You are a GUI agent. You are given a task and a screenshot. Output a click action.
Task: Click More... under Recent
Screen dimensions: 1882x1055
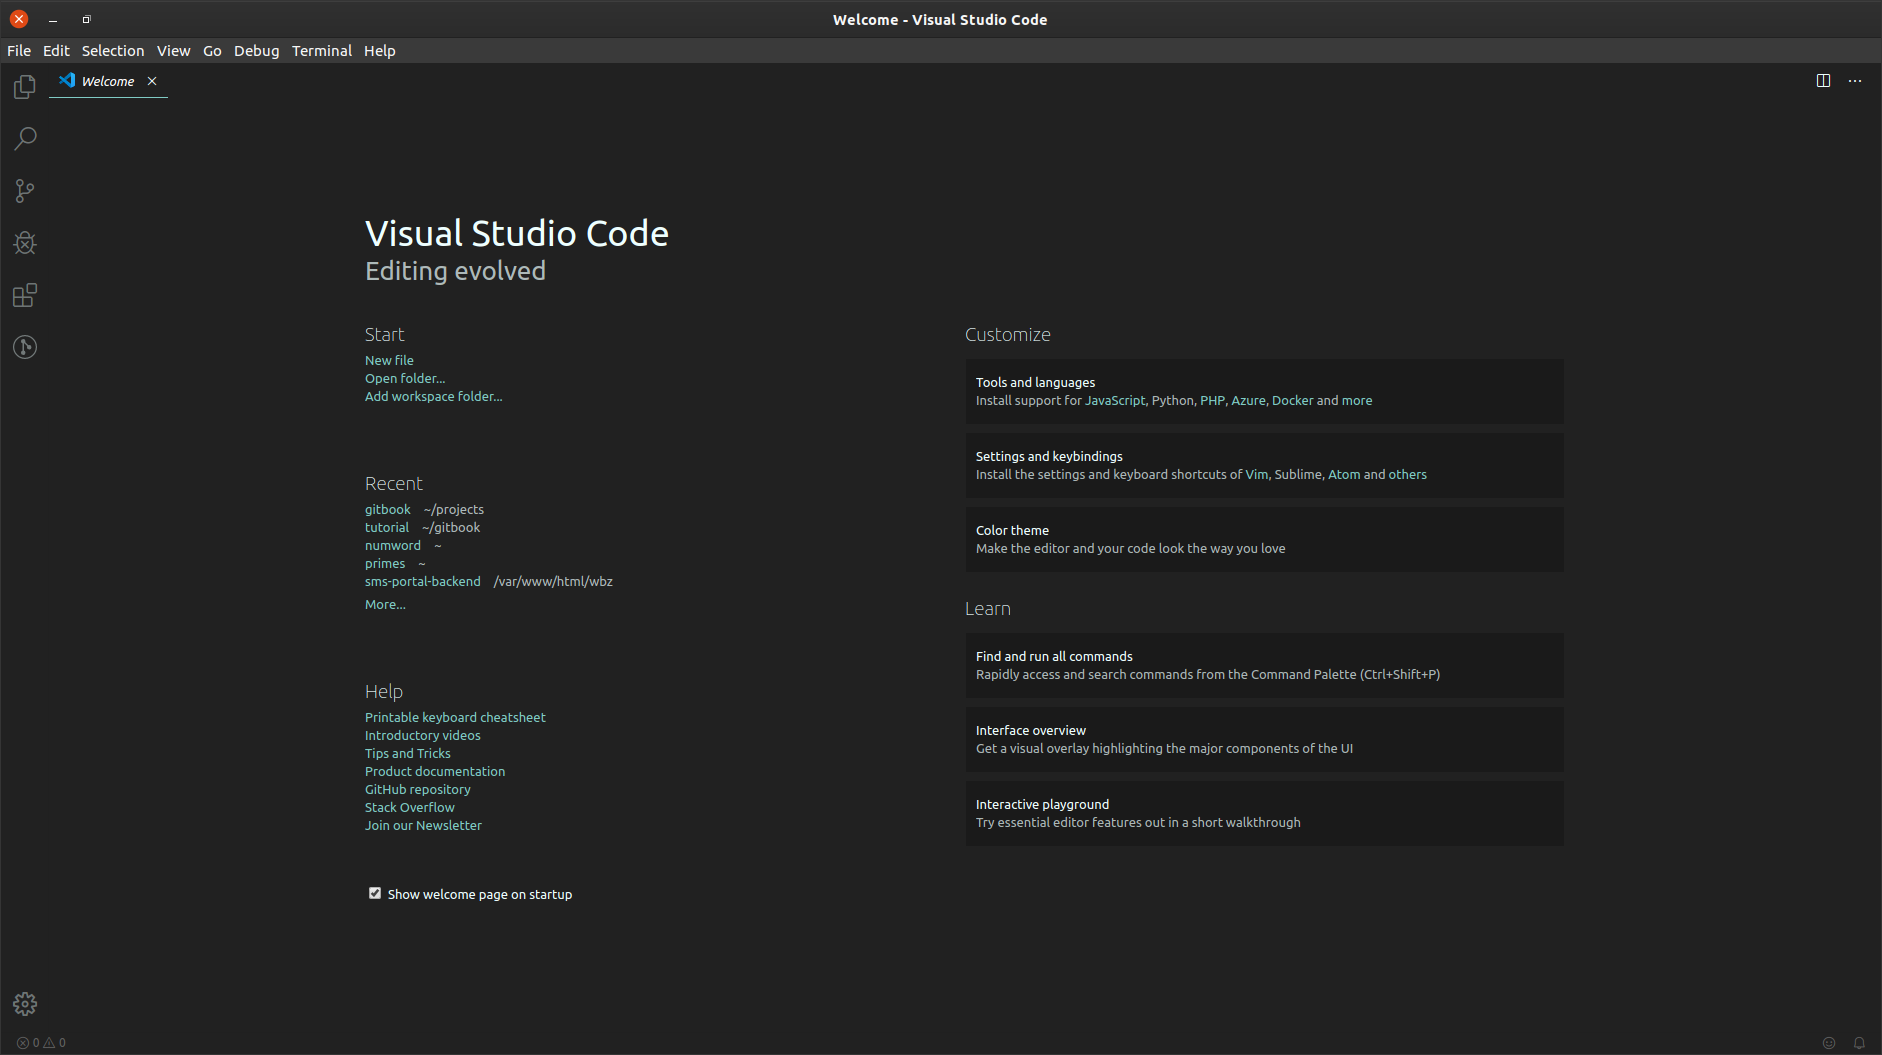385,604
